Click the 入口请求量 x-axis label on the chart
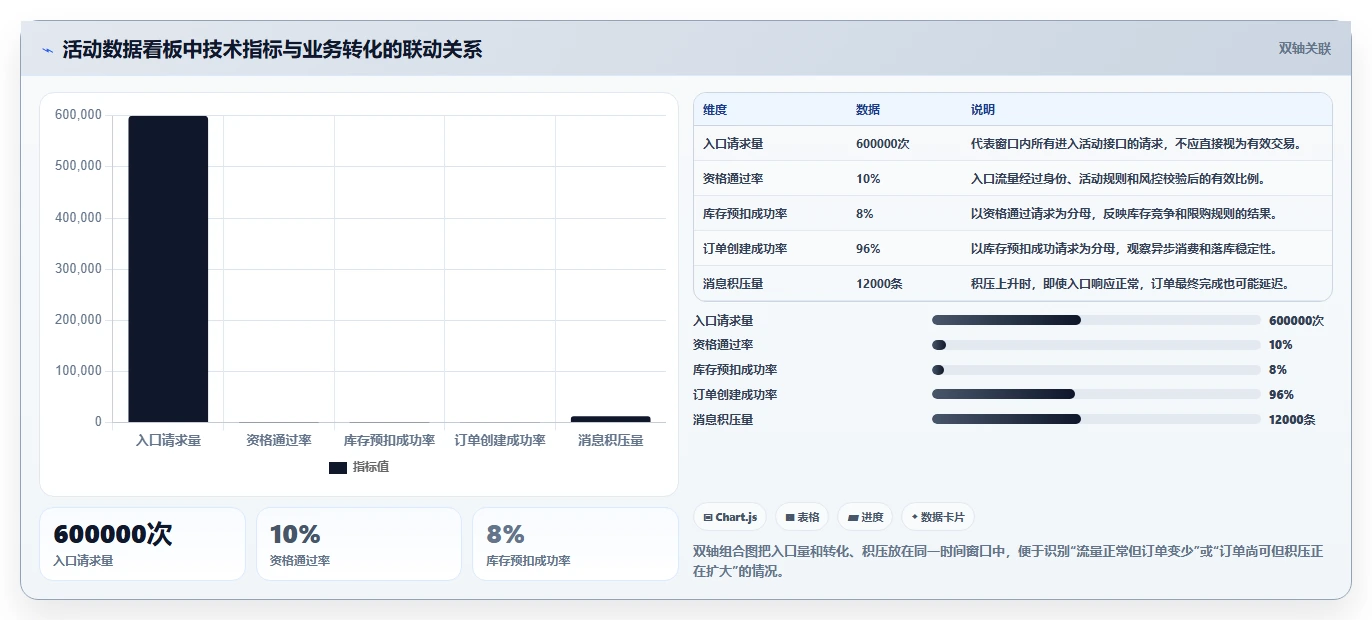 click(168, 440)
